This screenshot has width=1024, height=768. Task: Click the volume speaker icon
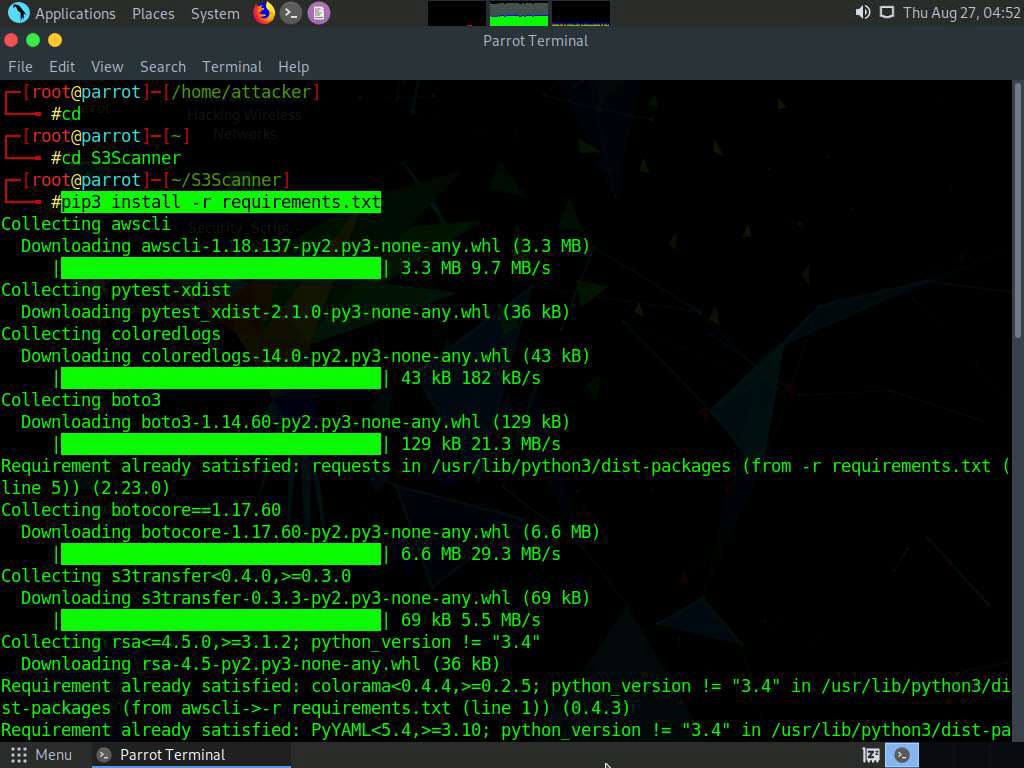(x=863, y=13)
